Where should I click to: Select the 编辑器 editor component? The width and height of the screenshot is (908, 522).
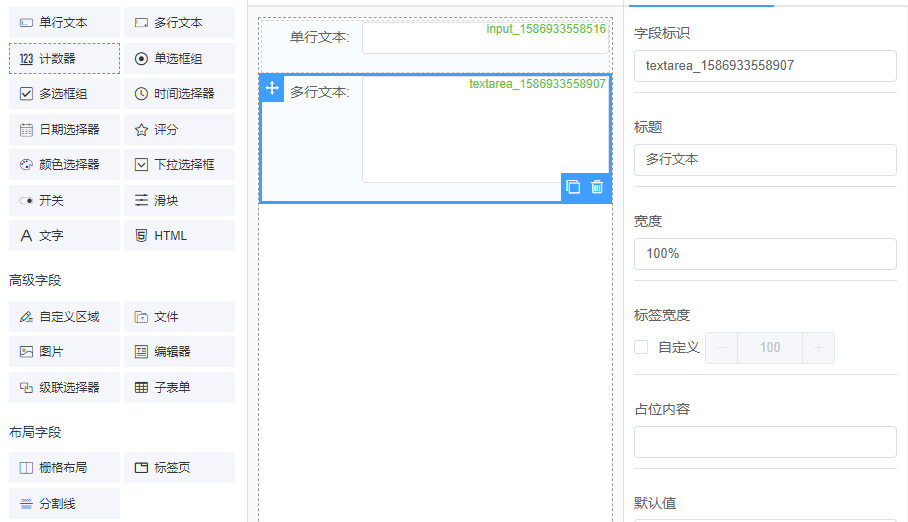tap(179, 352)
